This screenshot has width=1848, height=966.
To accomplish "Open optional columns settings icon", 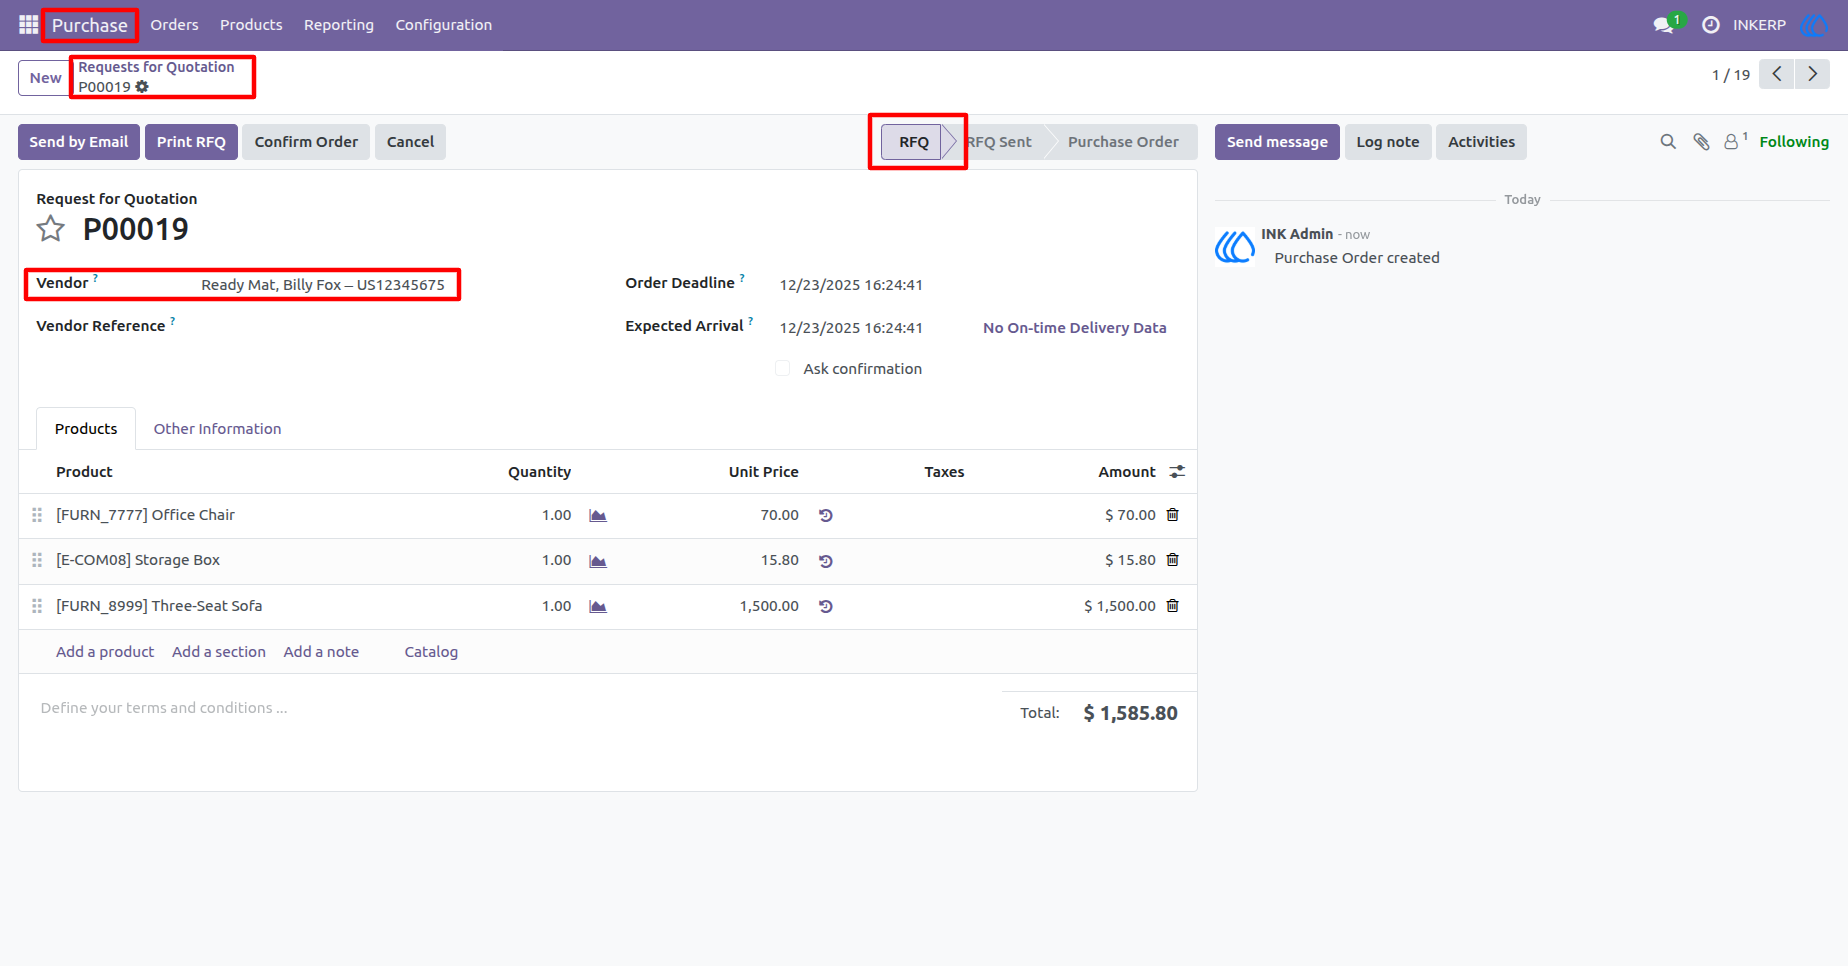I will coord(1177,472).
